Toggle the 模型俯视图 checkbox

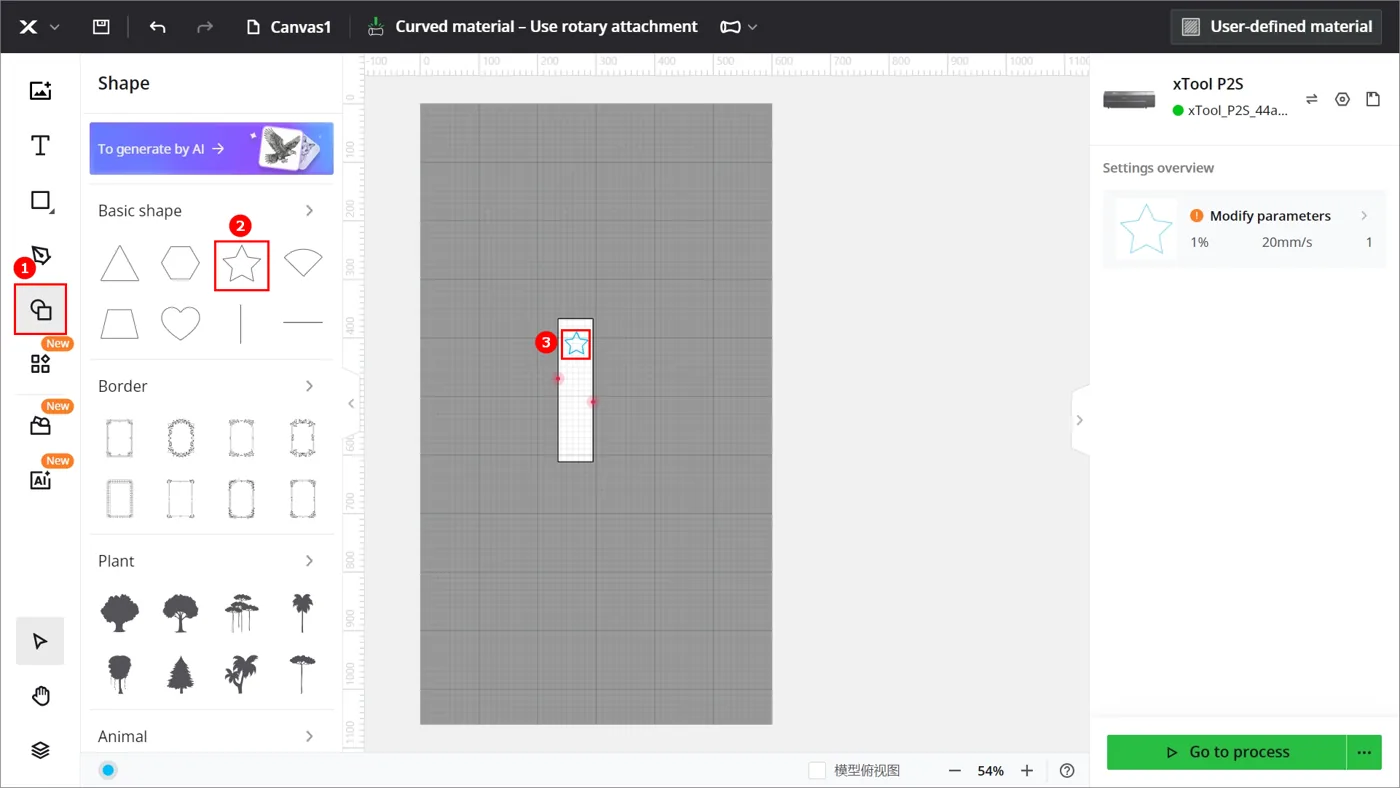click(817, 770)
